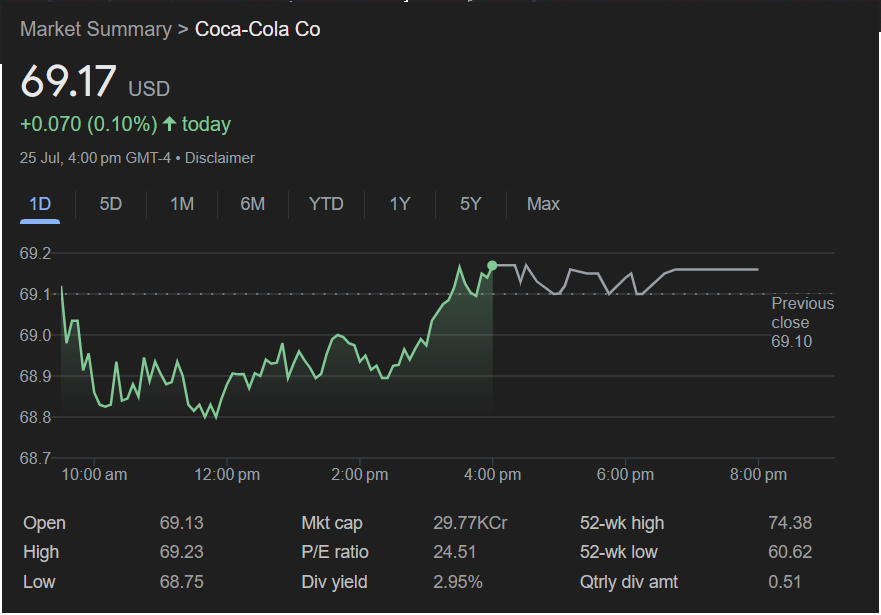Click the green closing price dot on chart

click(492, 266)
